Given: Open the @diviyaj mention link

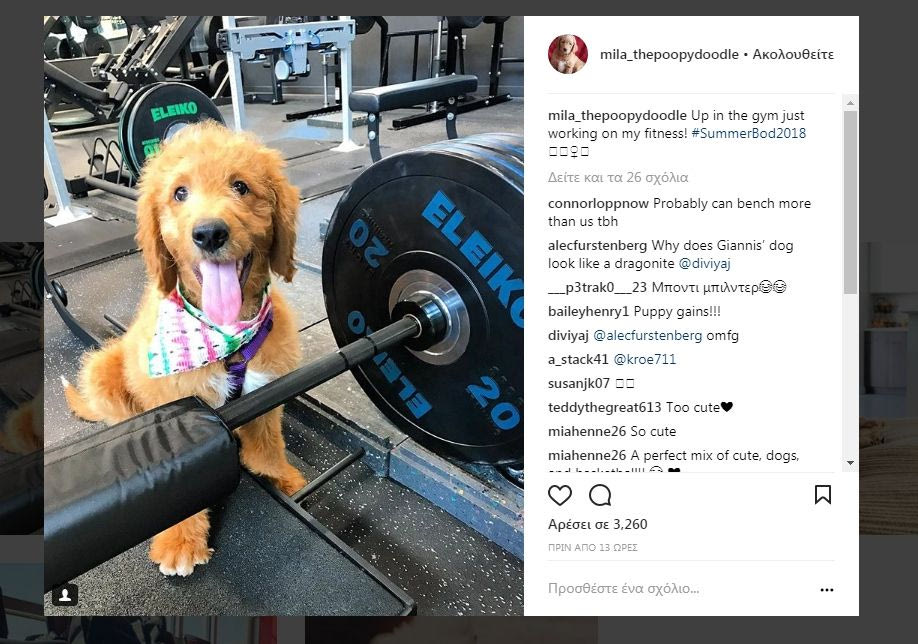Looking at the screenshot, I should (704, 263).
